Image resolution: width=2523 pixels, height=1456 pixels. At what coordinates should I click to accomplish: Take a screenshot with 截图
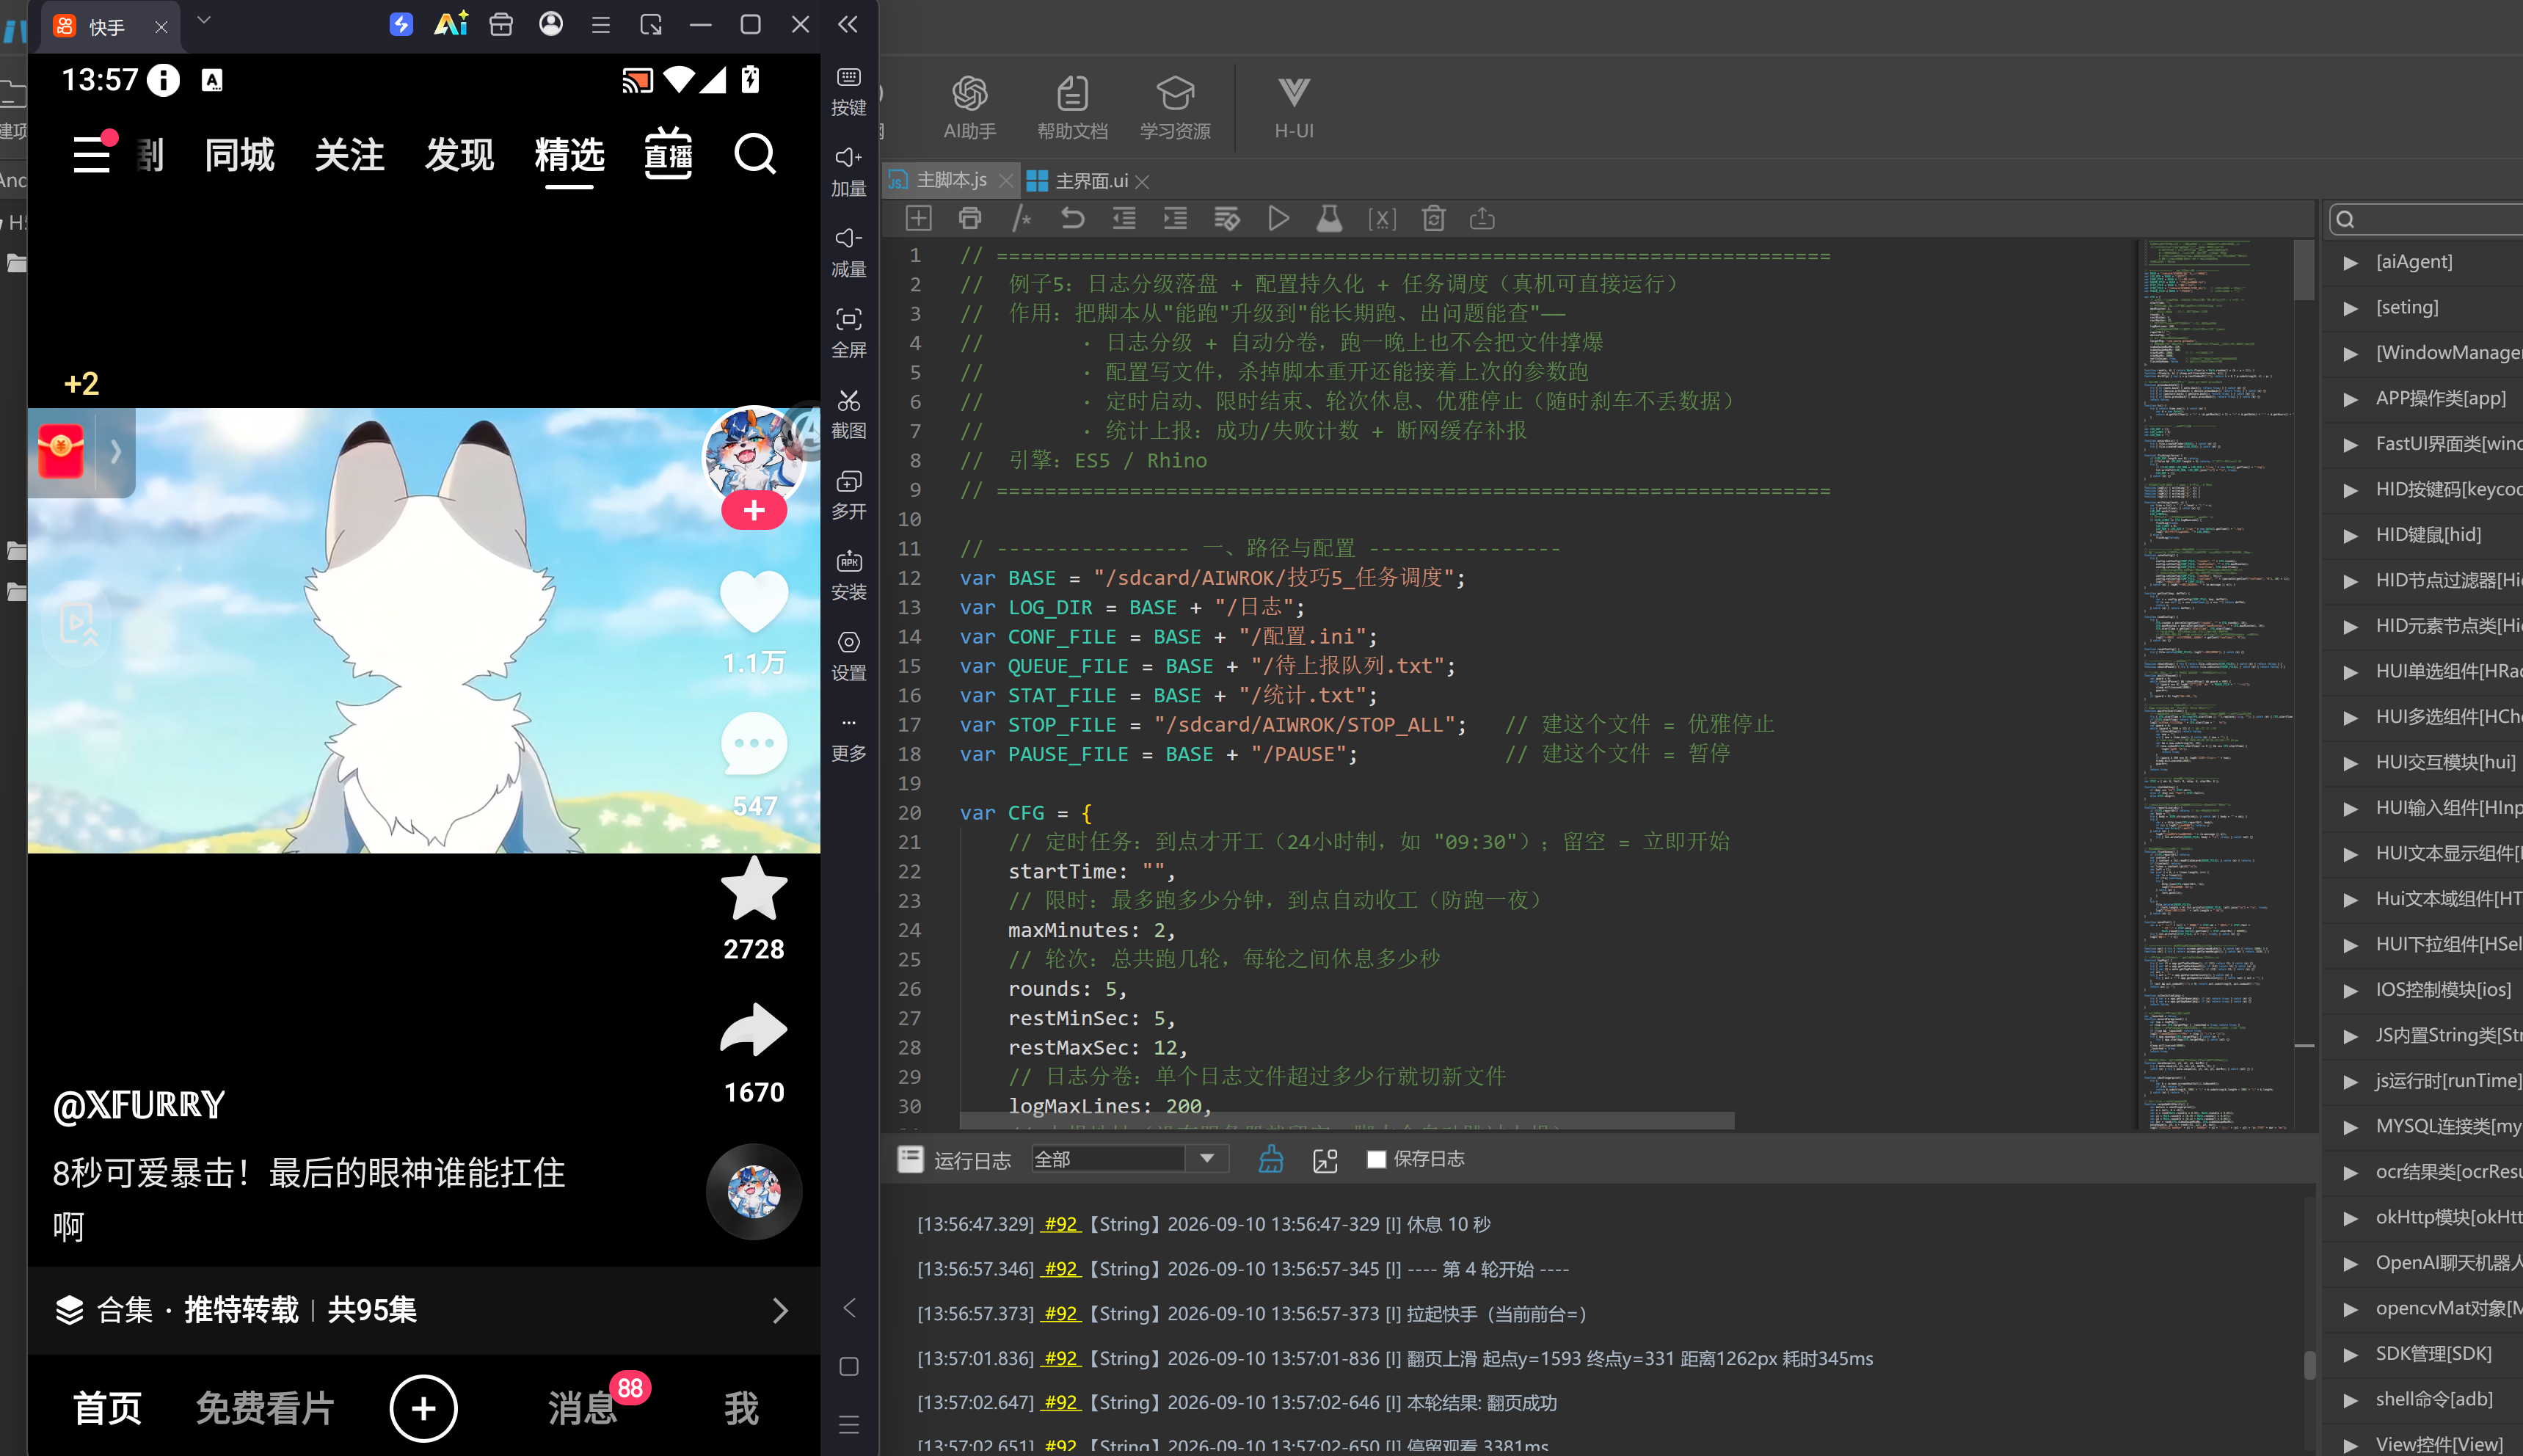coord(848,414)
